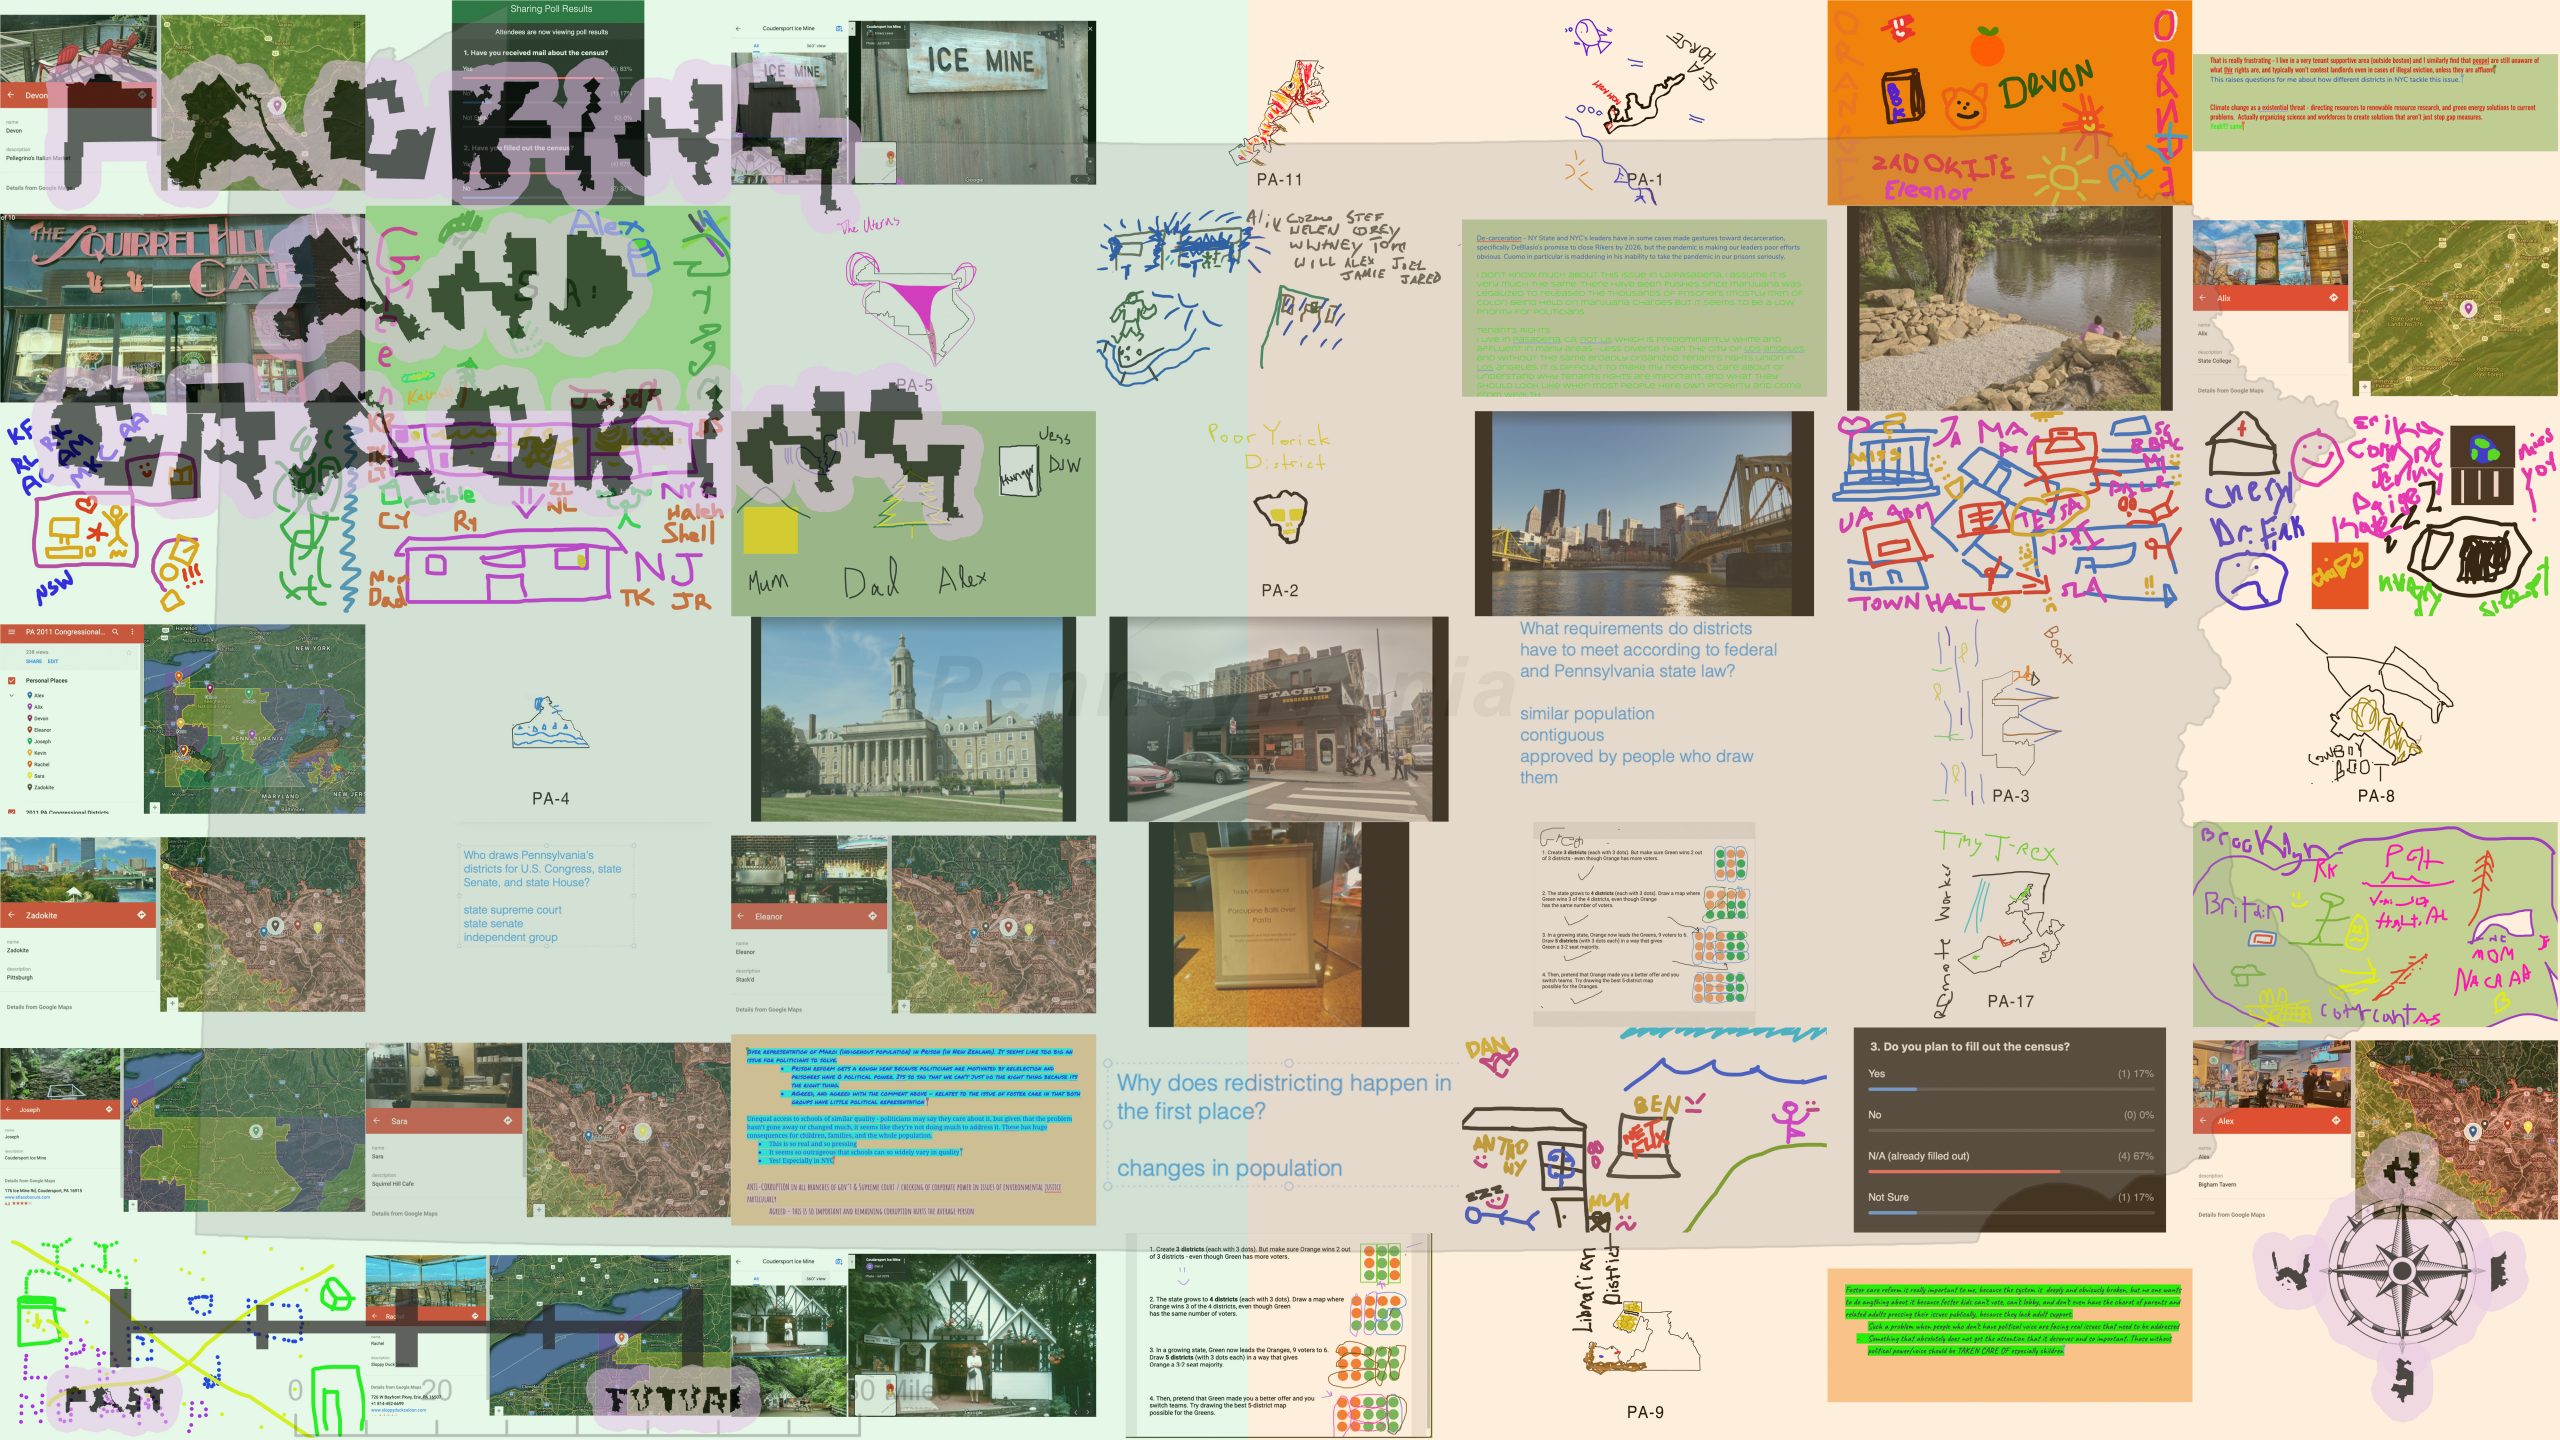Image resolution: width=2560 pixels, height=1440 pixels.
Task: Get directions from the Sara card
Action: coord(508,1121)
